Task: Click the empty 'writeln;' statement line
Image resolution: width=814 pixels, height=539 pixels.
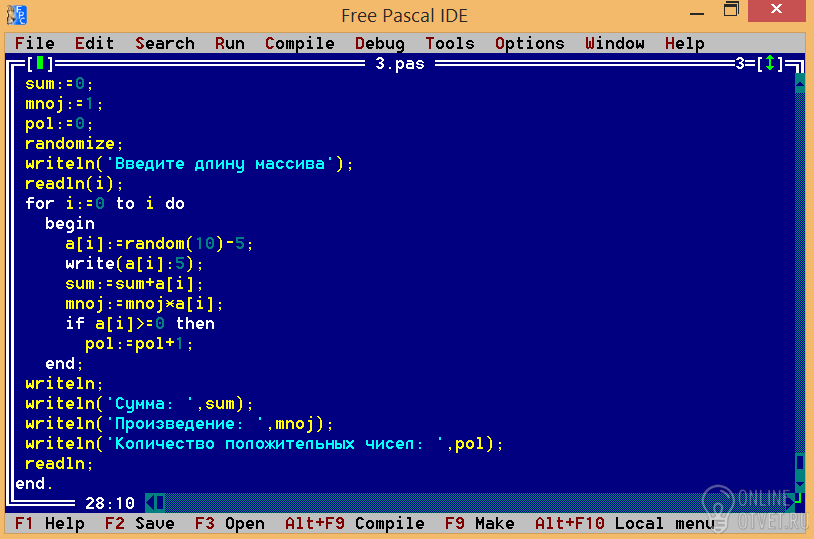Action: click(x=64, y=383)
